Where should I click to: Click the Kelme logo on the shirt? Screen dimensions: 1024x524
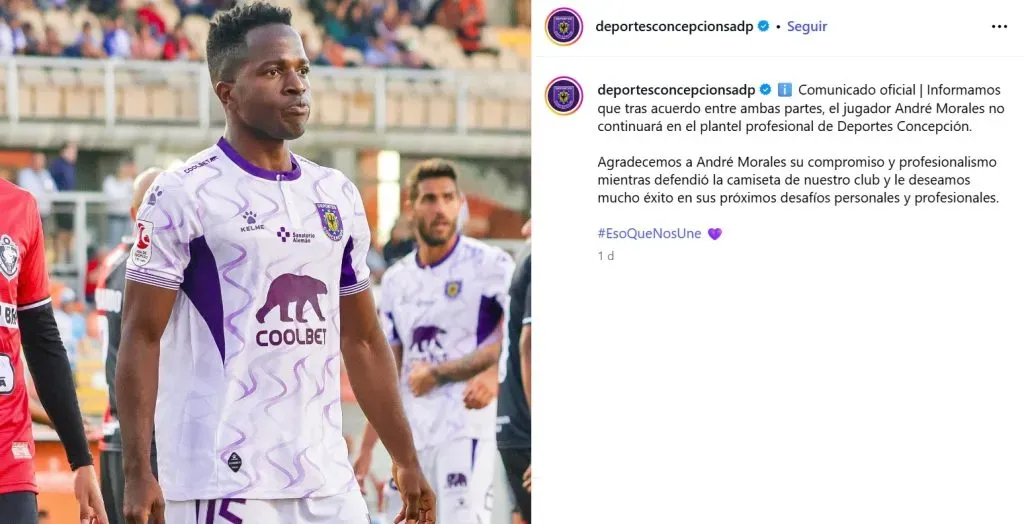[x=252, y=221]
